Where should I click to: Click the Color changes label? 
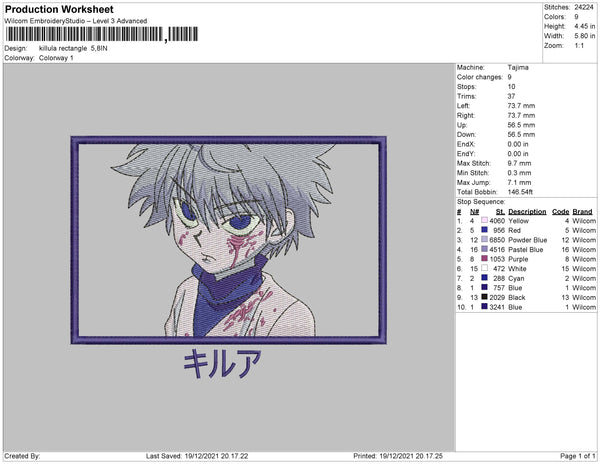tap(479, 77)
